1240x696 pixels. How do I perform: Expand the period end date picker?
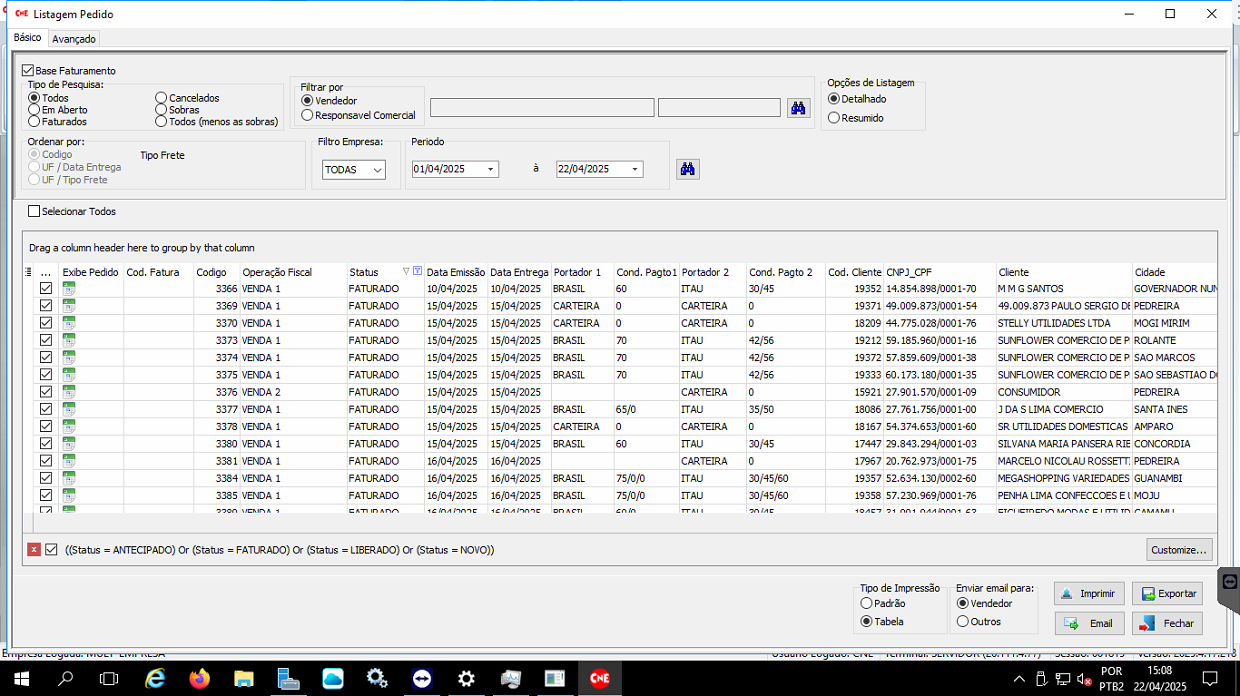[x=635, y=170]
